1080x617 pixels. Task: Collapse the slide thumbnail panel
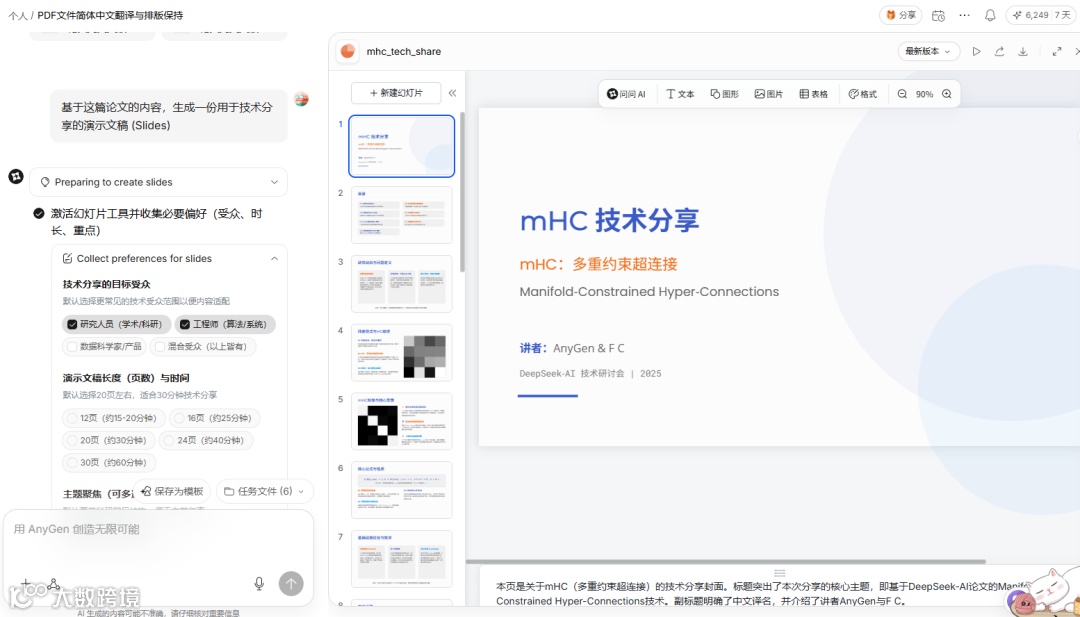pyautogui.click(x=453, y=93)
